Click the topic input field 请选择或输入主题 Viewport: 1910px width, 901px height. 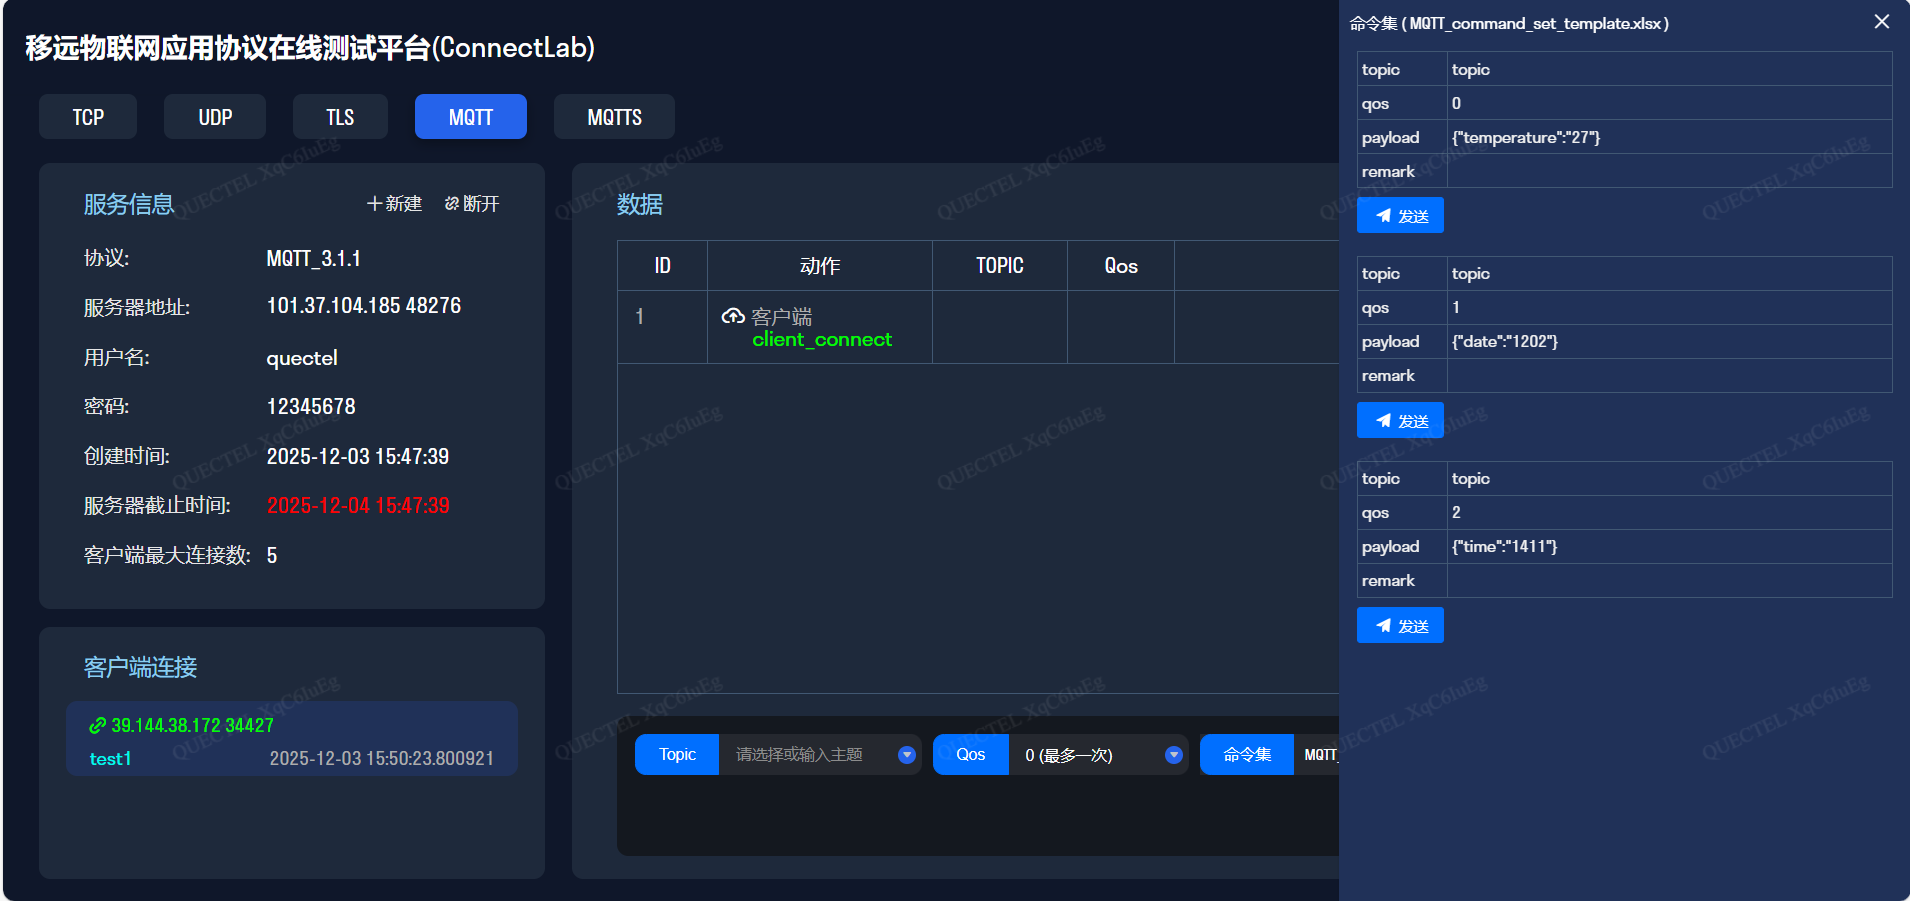805,755
